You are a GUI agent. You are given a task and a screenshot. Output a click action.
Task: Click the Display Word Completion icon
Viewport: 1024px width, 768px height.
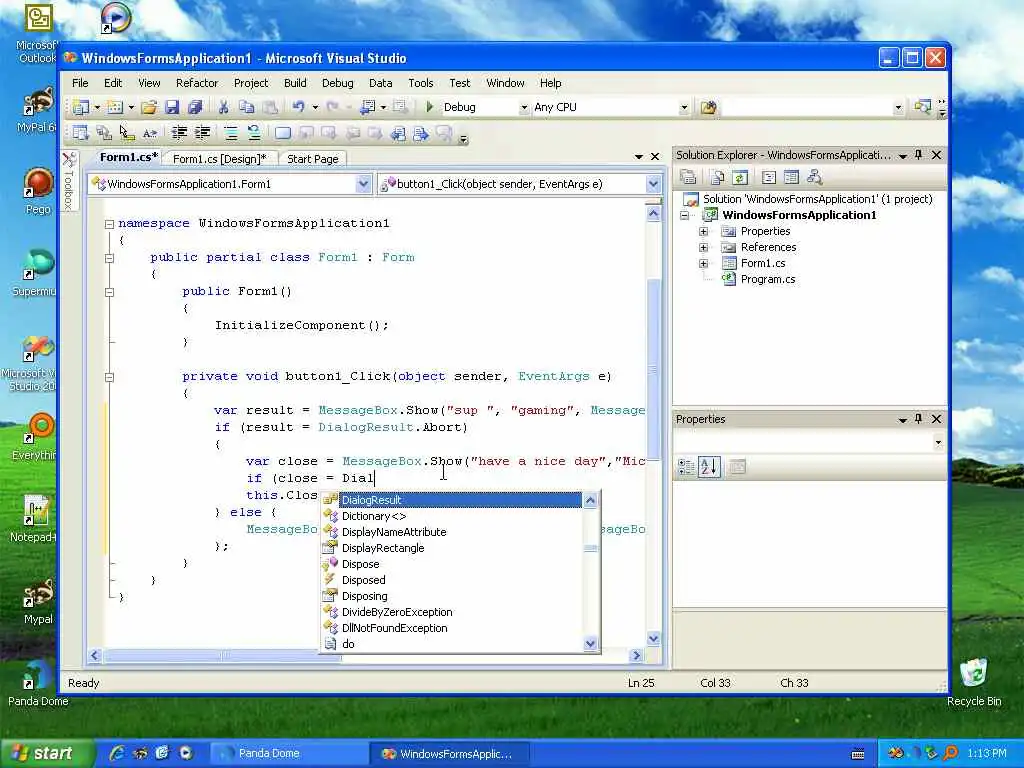150,133
